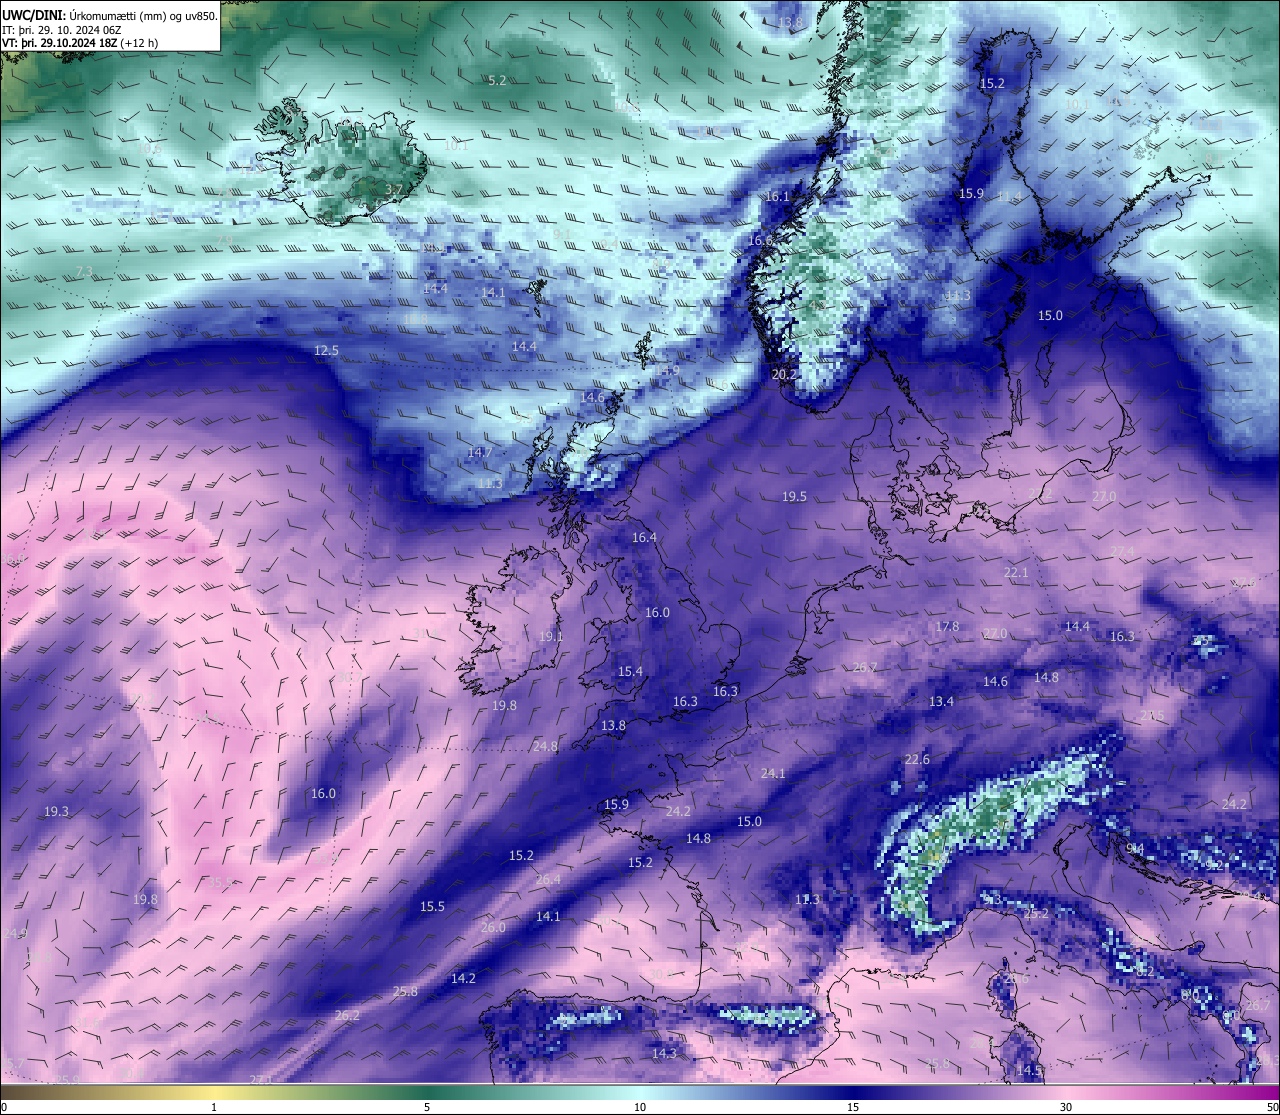The width and height of the screenshot is (1280, 1115).
Task: Click the 16.1 value off Norway's coast
Action: (777, 197)
